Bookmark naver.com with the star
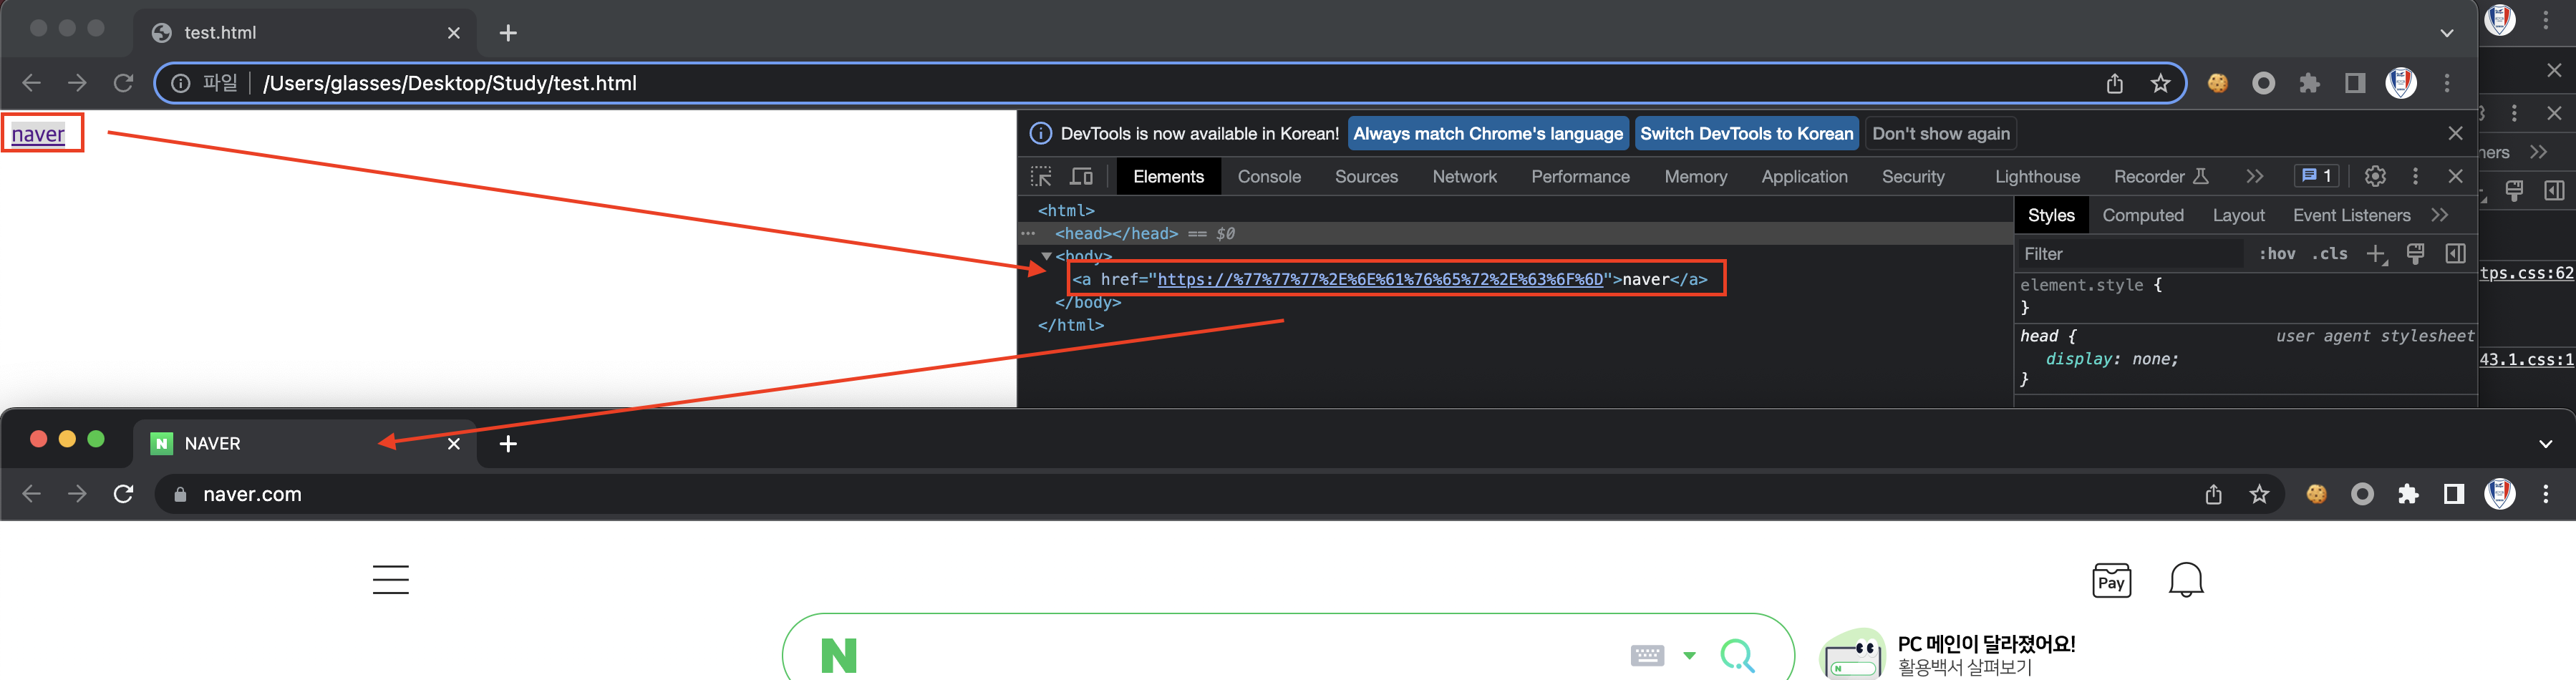This screenshot has width=2576, height=680. click(2259, 494)
